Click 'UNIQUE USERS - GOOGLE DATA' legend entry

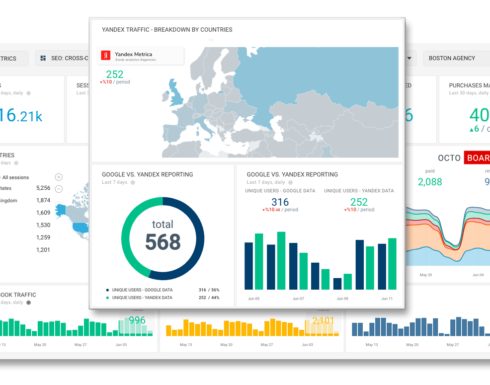(x=142, y=290)
